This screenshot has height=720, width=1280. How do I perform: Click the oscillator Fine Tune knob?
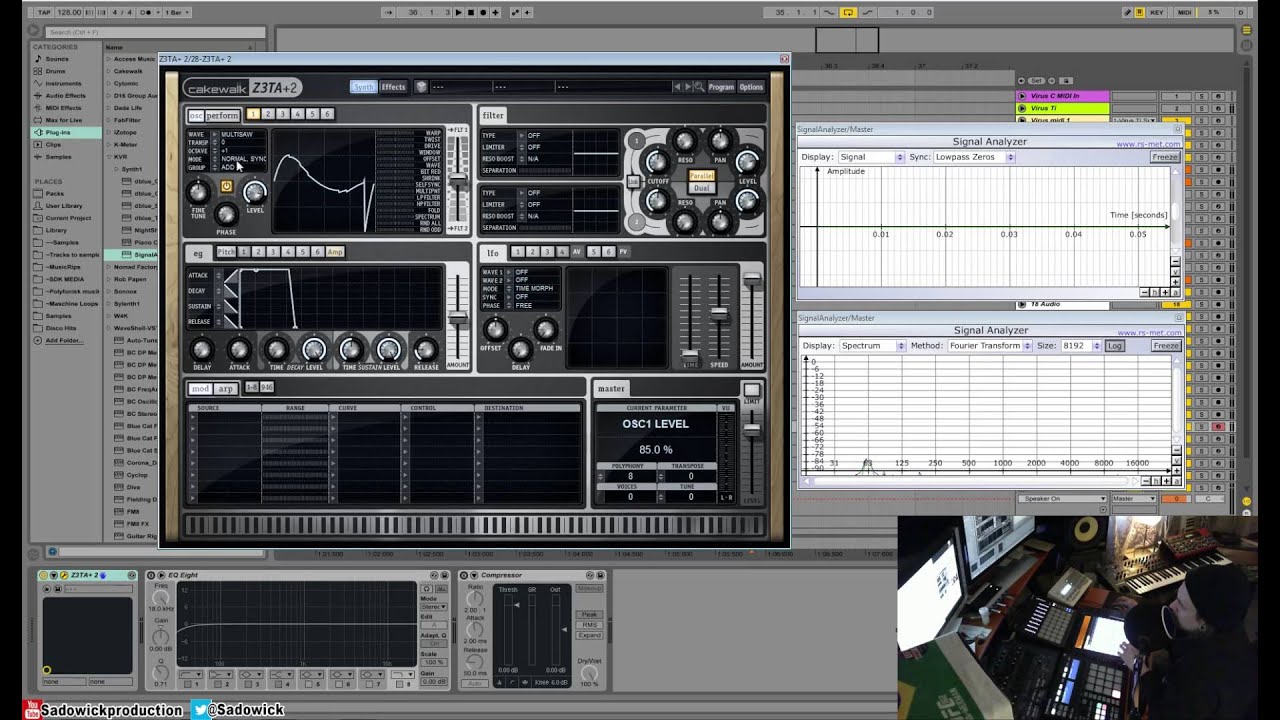[x=198, y=191]
